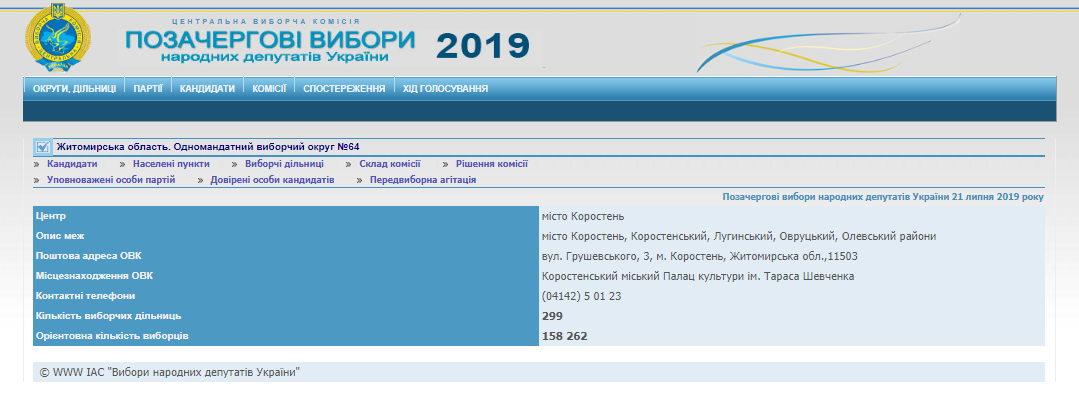Click the Позачергові вибори 2019 banner

point(327,43)
